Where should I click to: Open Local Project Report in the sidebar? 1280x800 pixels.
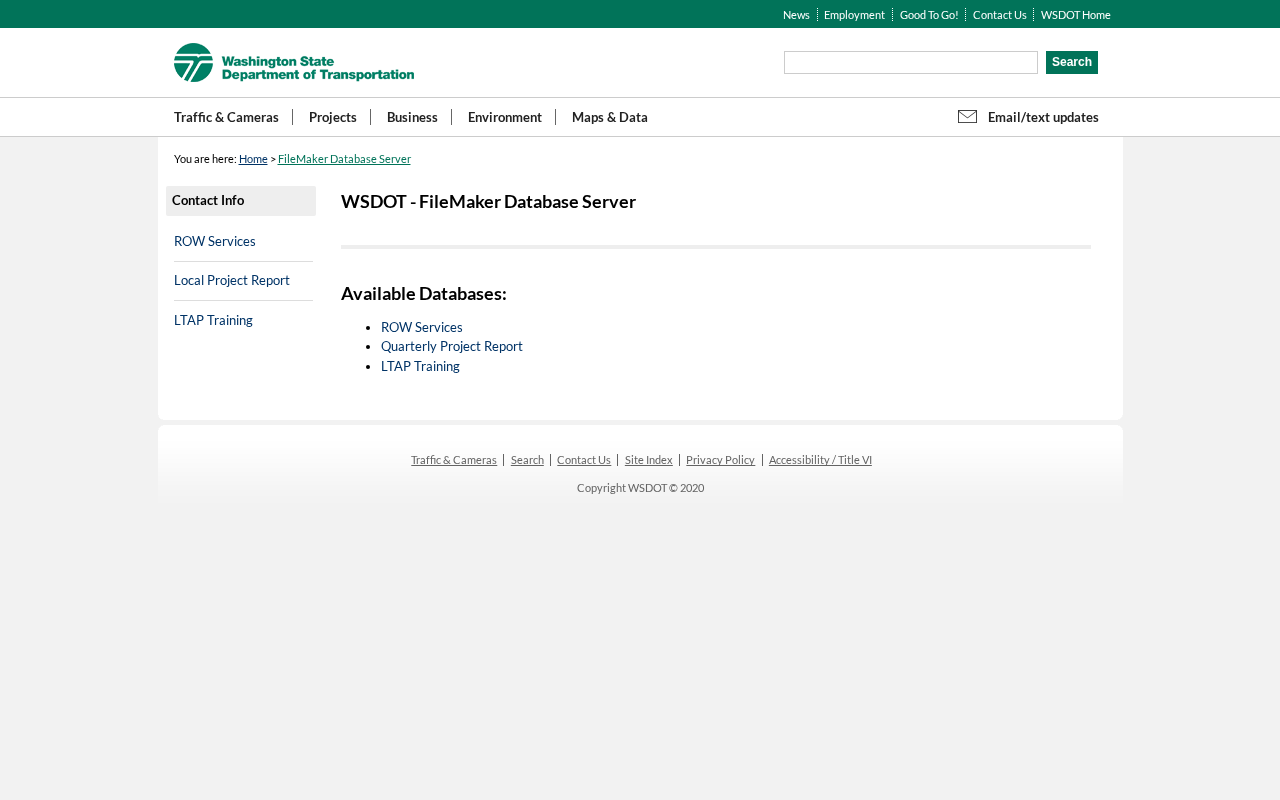pyautogui.click(x=232, y=280)
